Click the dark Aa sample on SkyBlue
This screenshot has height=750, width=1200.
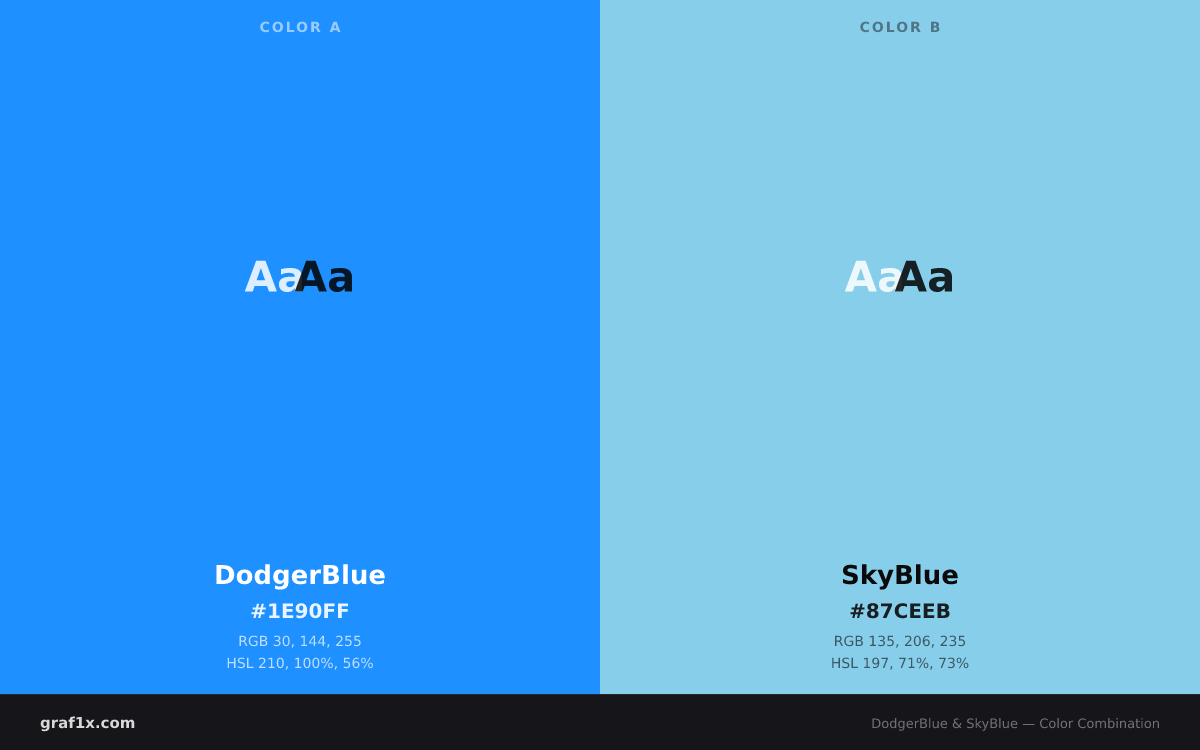pyautogui.click(x=925, y=277)
